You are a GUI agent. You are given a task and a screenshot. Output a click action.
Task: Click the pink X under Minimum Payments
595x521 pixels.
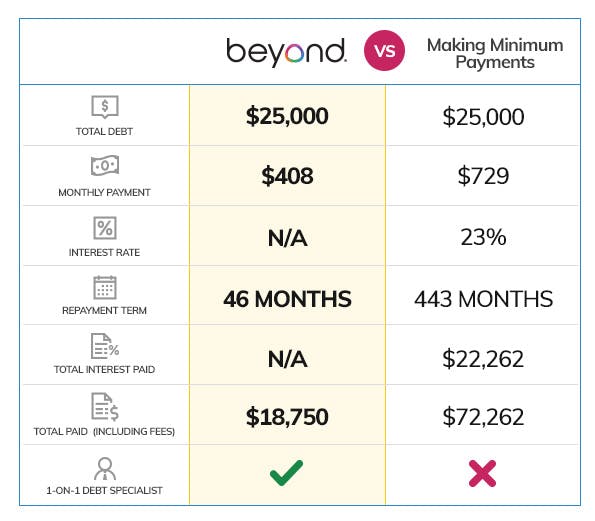482,473
